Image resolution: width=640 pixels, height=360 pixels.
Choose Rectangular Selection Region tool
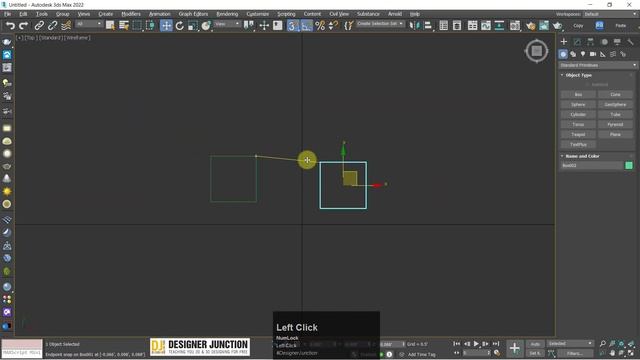click(x=137, y=26)
